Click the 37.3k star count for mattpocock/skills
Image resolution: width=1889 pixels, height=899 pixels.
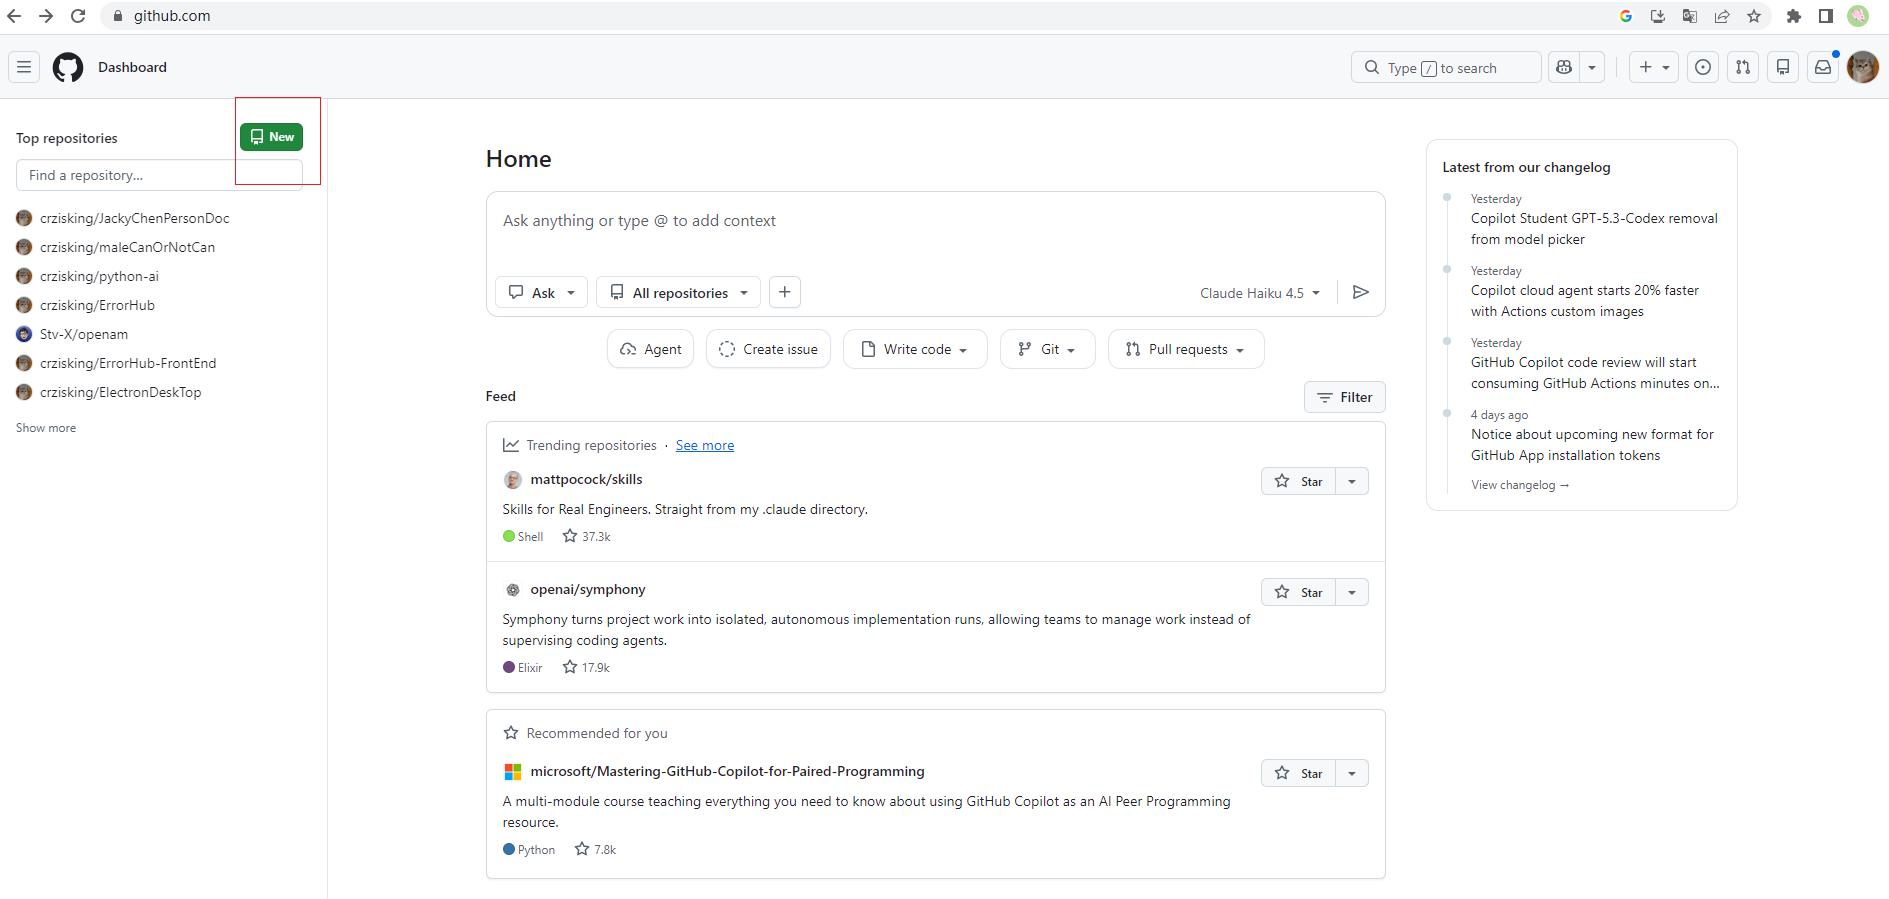[x=587, y=537]
